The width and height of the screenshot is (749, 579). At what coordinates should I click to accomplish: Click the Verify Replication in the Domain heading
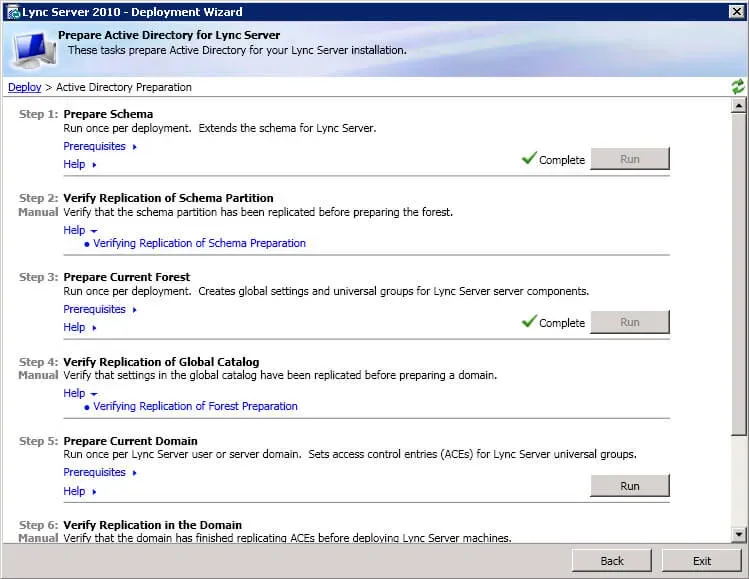(x=152, y=525)
